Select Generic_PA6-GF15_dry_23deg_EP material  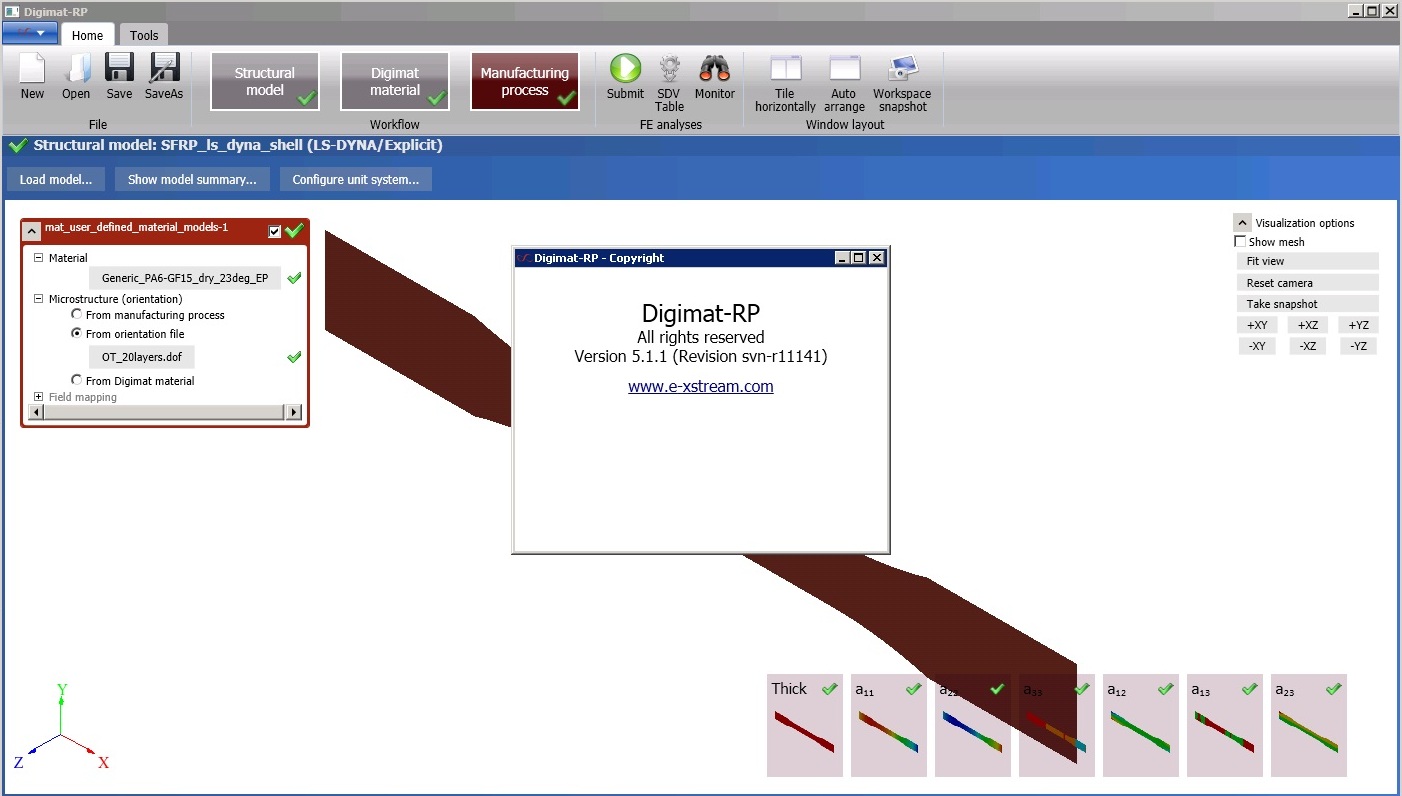click(185, 279)
